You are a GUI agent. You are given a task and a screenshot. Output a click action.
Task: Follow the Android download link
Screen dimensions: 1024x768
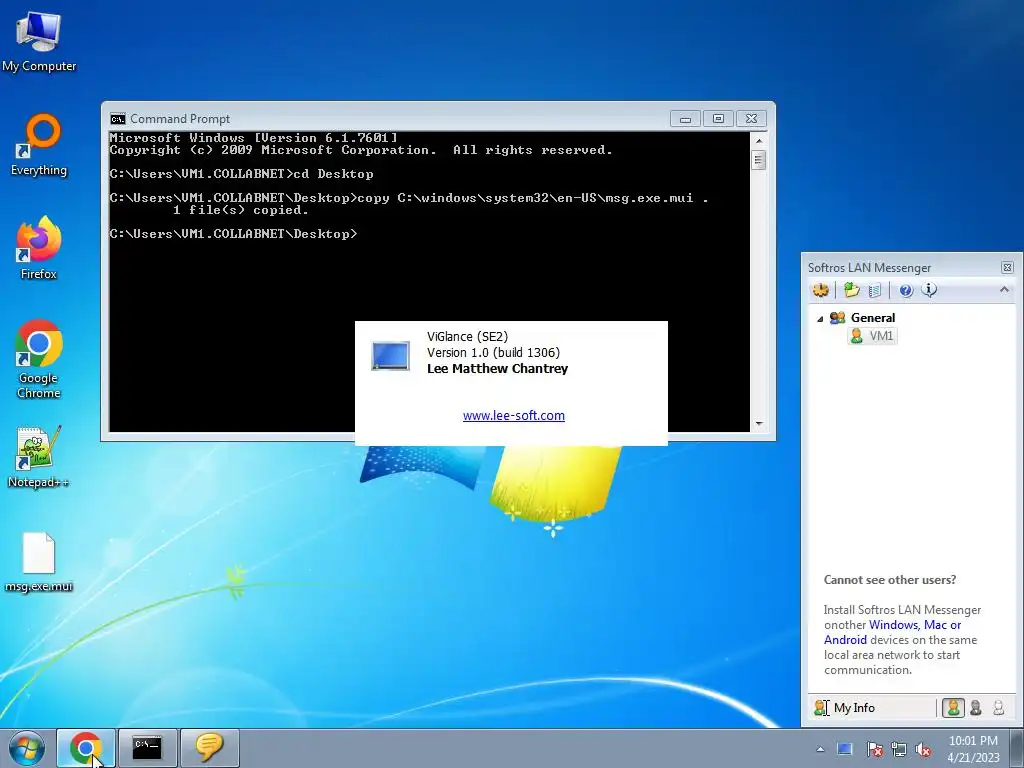[845, 640]
